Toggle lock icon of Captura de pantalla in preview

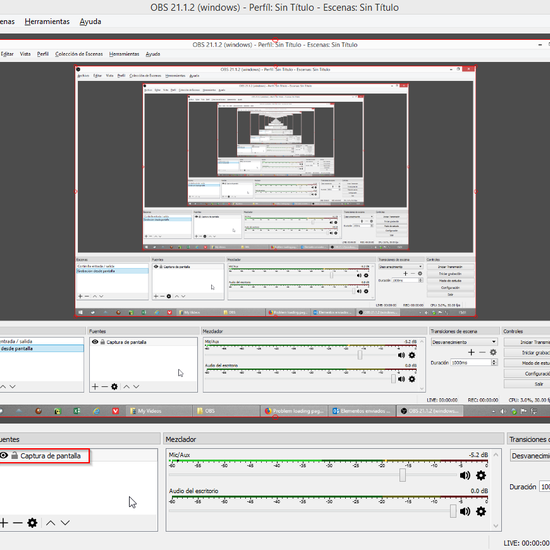point(102,342)
